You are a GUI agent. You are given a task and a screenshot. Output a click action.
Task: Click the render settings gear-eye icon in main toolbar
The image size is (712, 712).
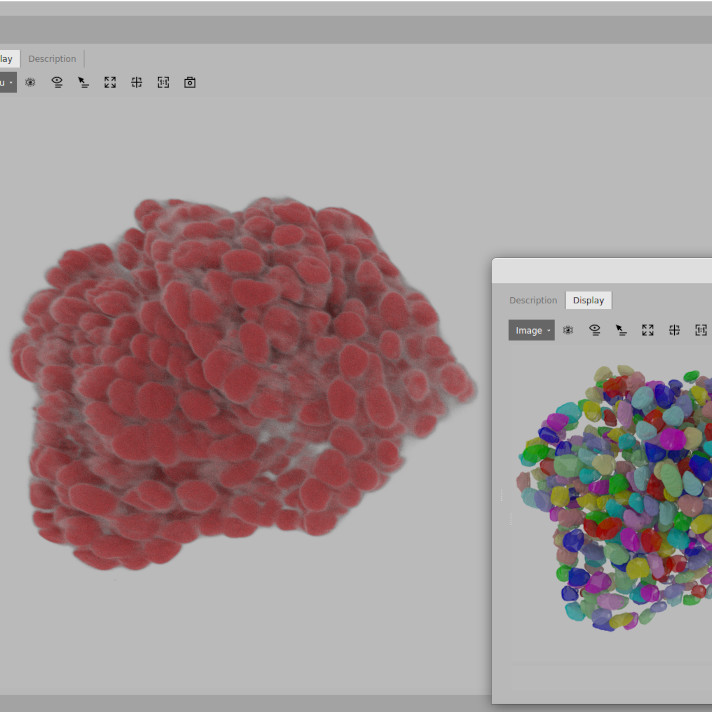tap(30, 83)
